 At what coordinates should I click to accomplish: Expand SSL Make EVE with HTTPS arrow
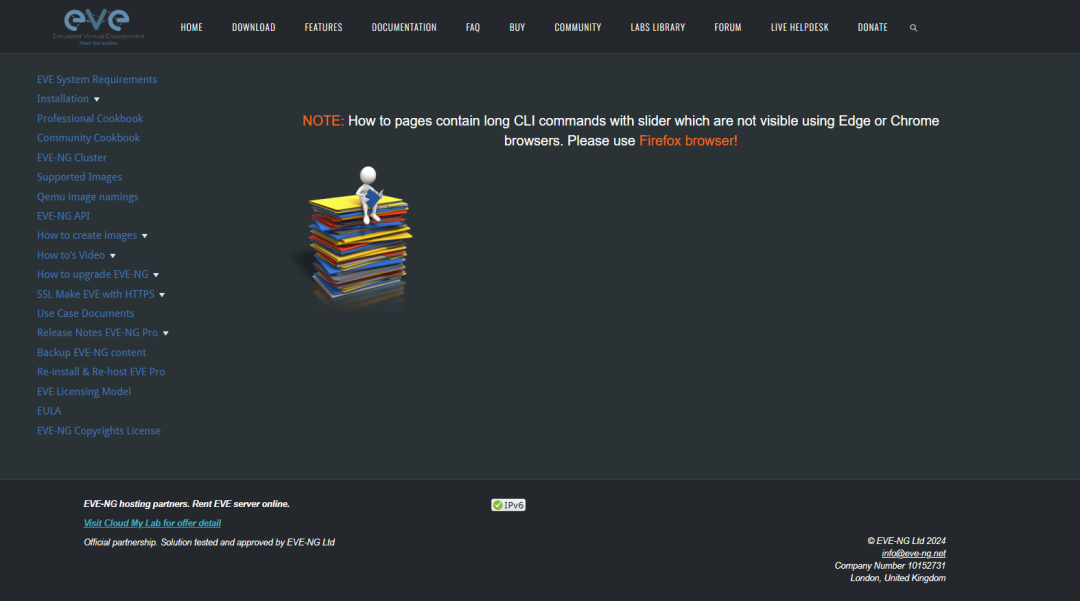(162, 295)
